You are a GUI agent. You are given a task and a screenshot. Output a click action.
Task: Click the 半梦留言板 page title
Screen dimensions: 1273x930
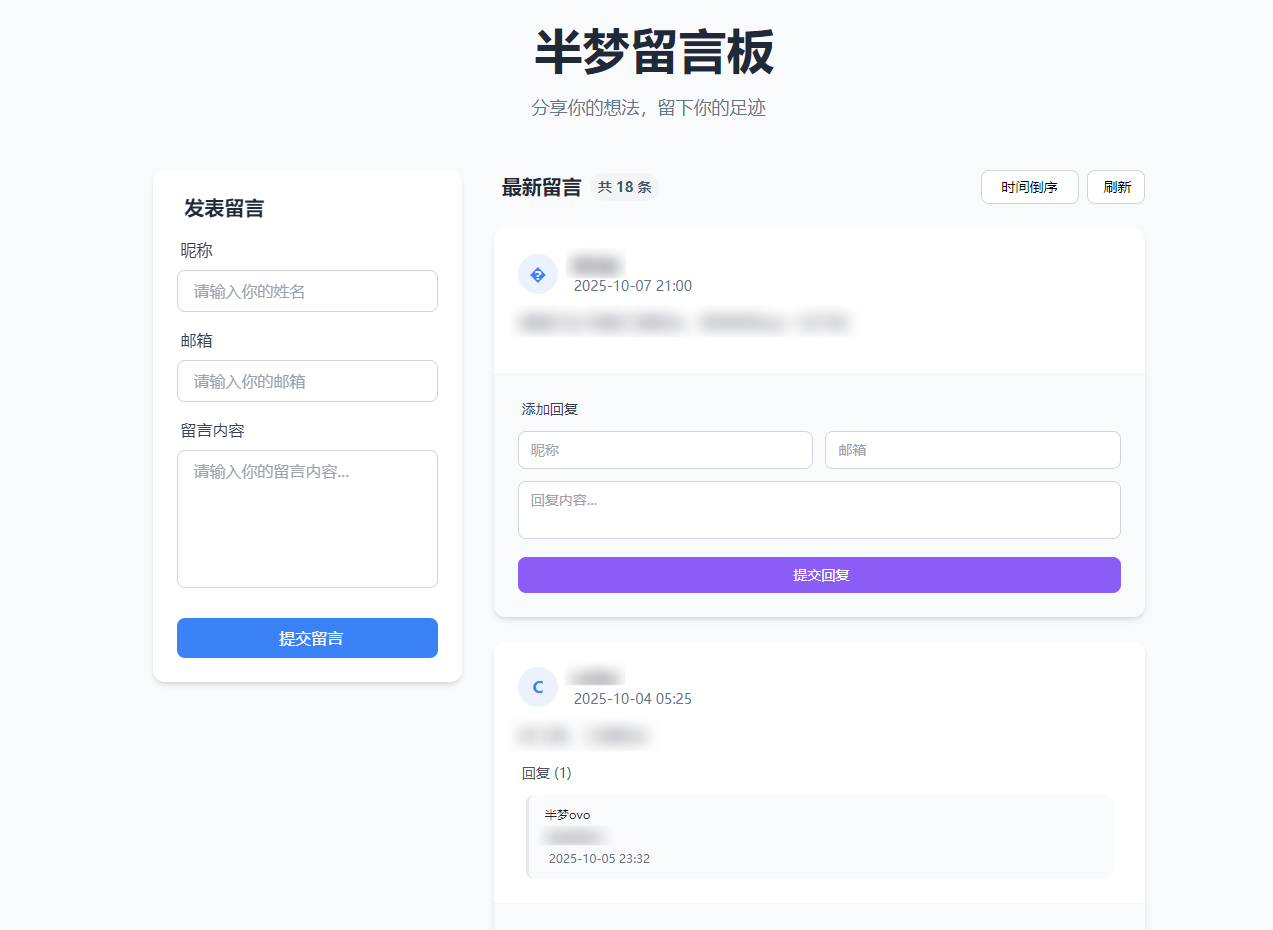(654, 52)
